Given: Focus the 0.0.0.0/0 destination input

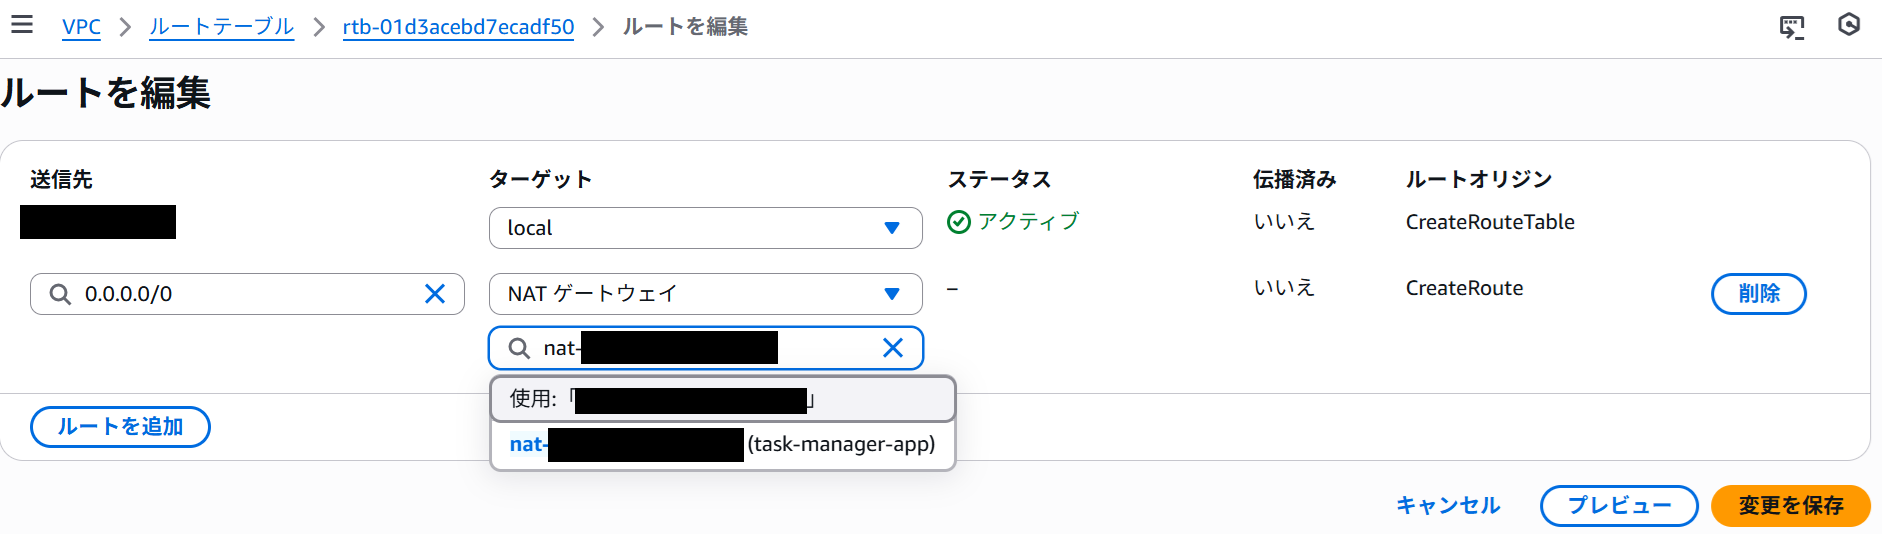Looking at the screenshot, I should pyautogui.click(x=247, y=294).
